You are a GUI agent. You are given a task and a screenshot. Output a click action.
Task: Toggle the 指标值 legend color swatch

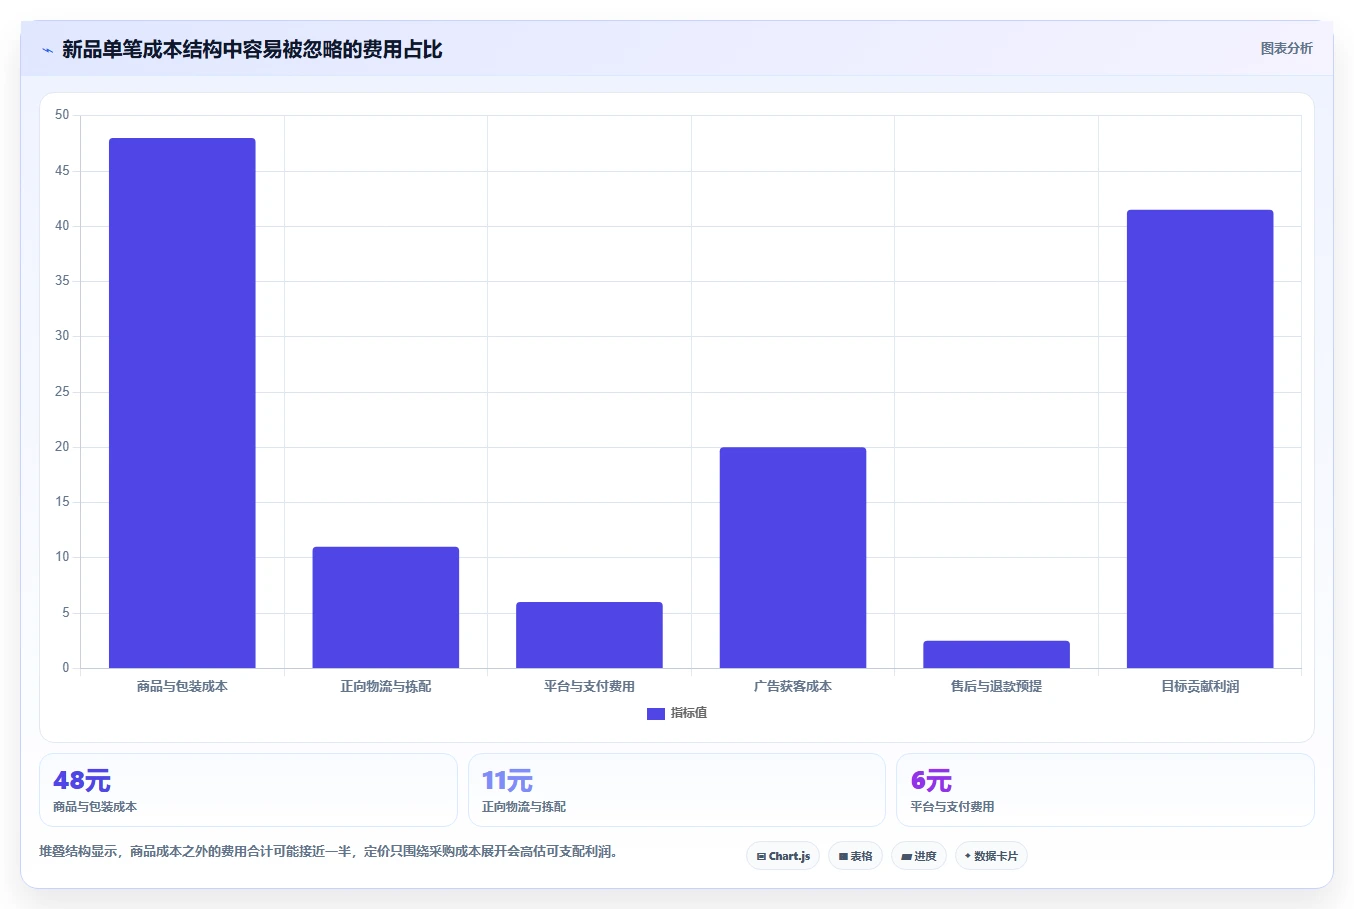pyautogui.click(x=656, y=713)
